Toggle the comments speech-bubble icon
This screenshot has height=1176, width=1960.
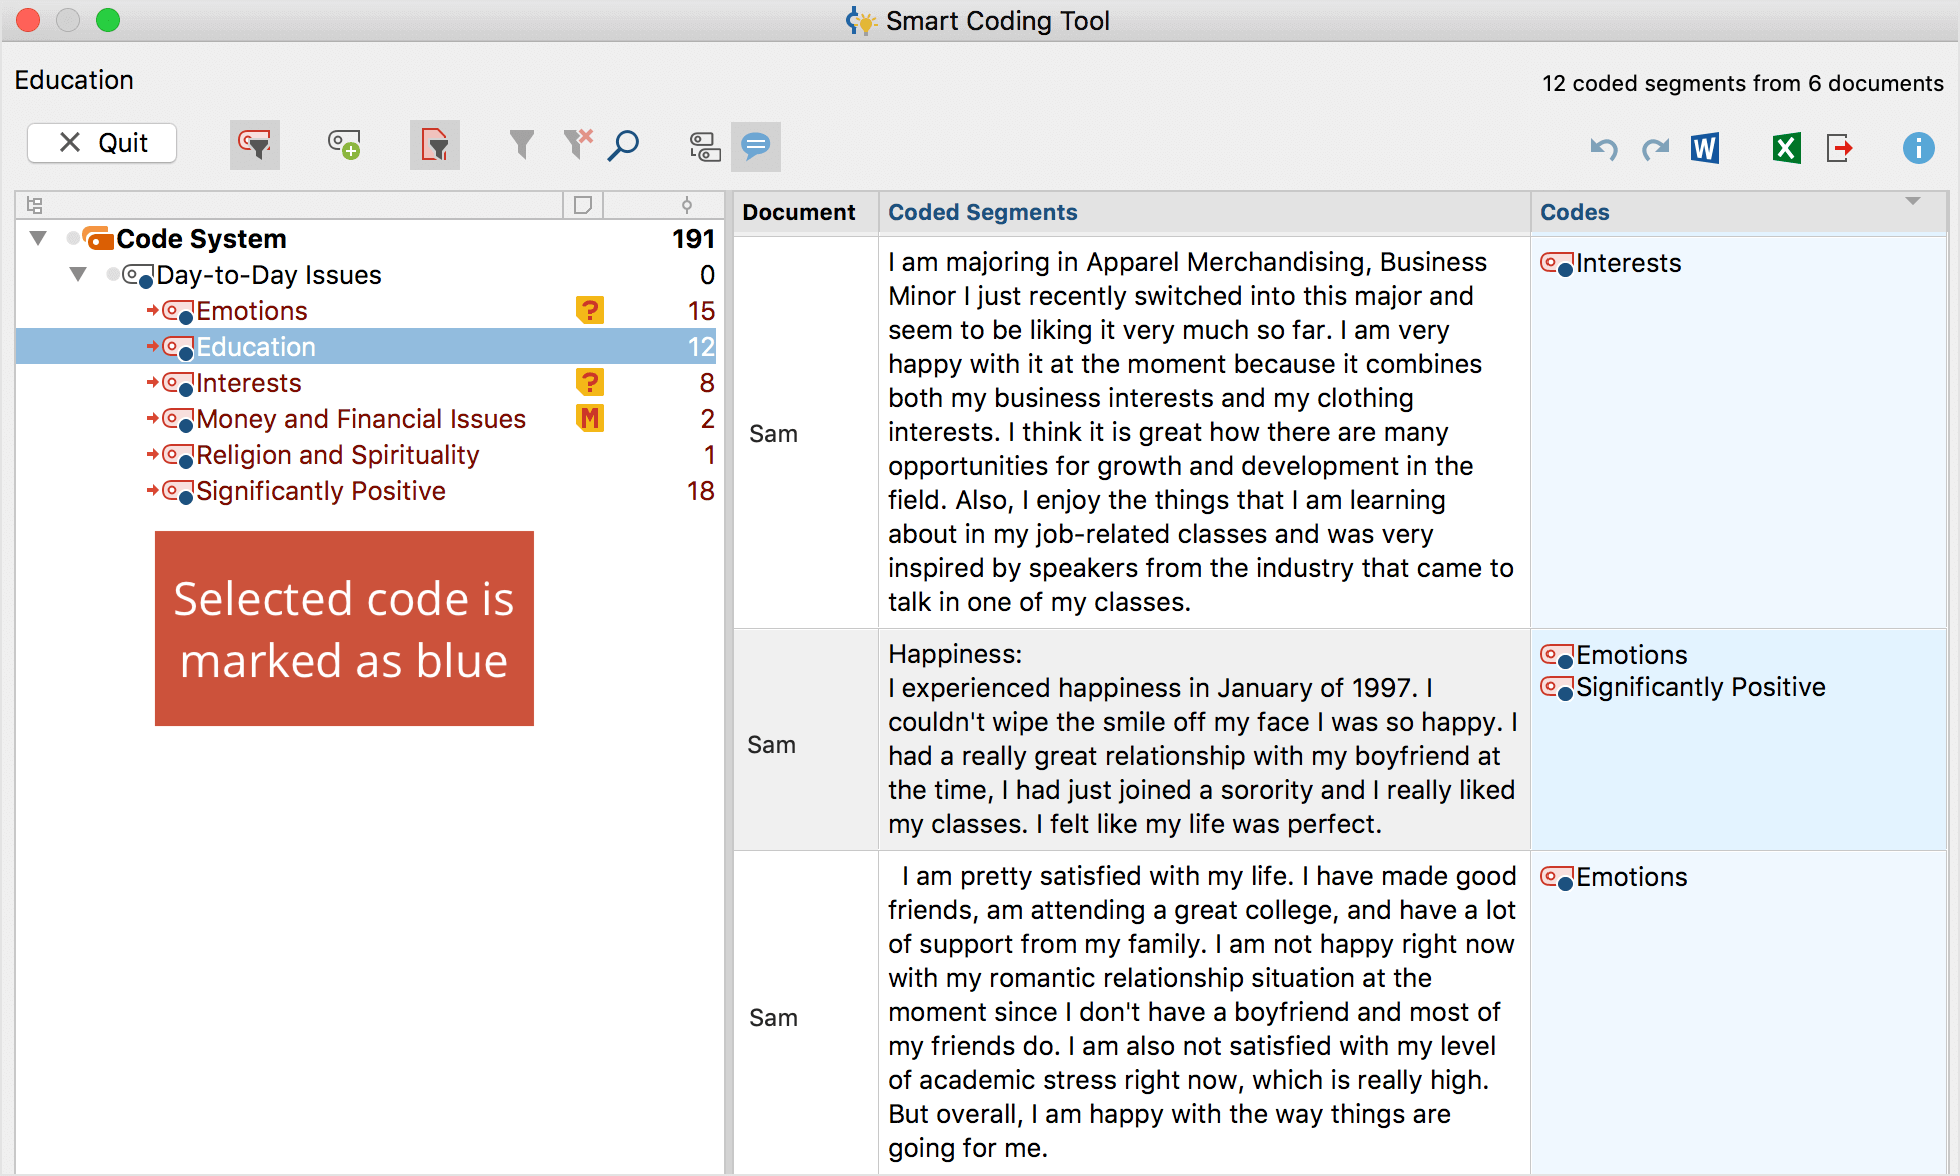point(756,146)
